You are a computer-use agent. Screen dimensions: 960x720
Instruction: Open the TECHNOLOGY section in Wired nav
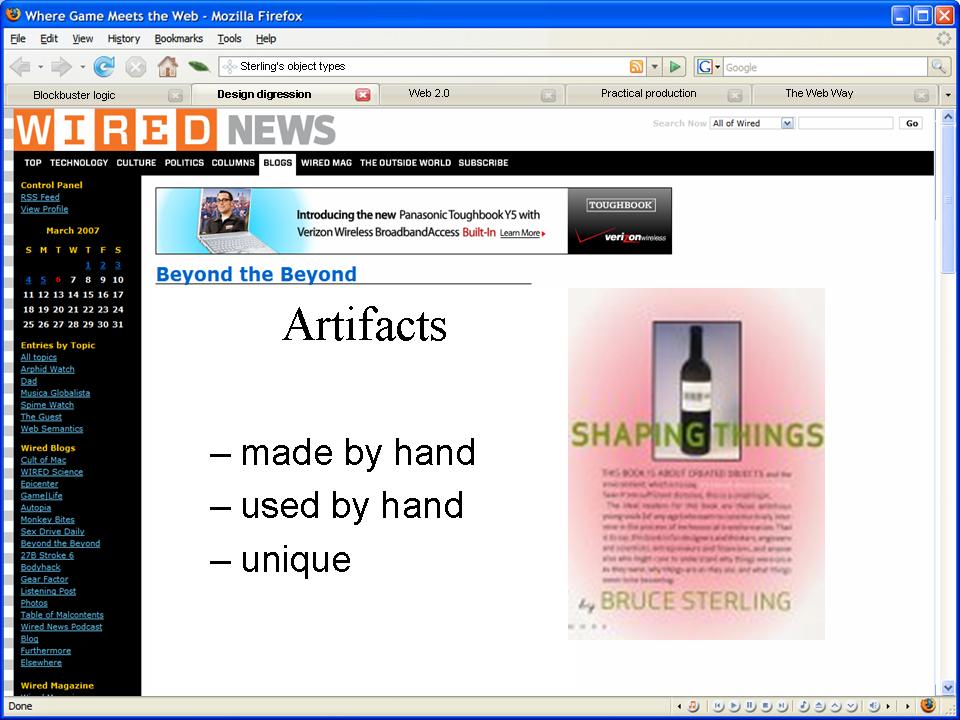point(78,163)
